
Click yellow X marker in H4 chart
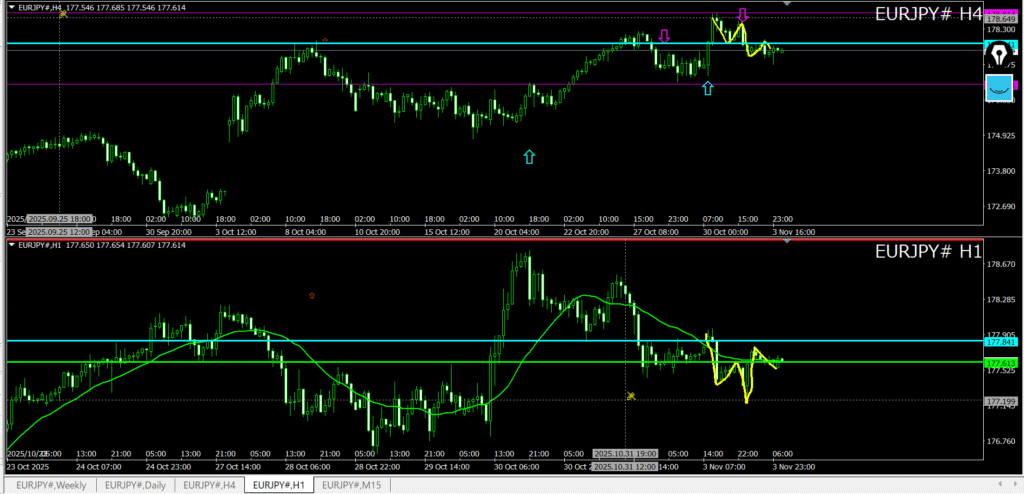[63, 14]
